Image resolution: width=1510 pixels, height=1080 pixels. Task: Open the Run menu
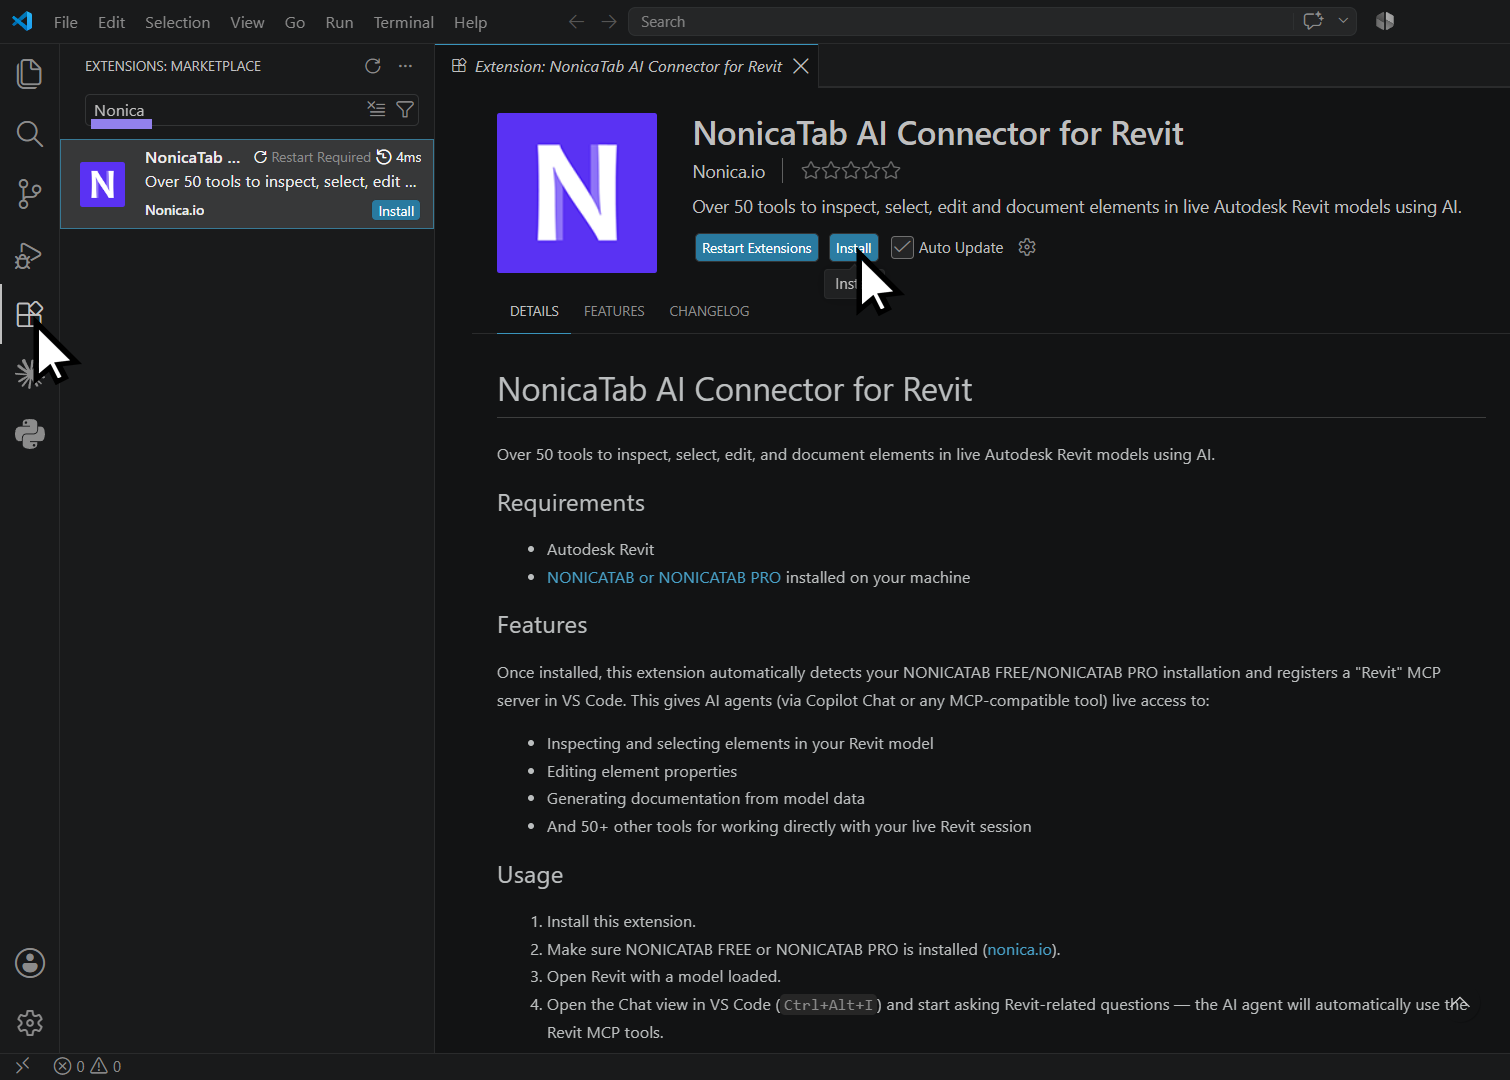339,22
